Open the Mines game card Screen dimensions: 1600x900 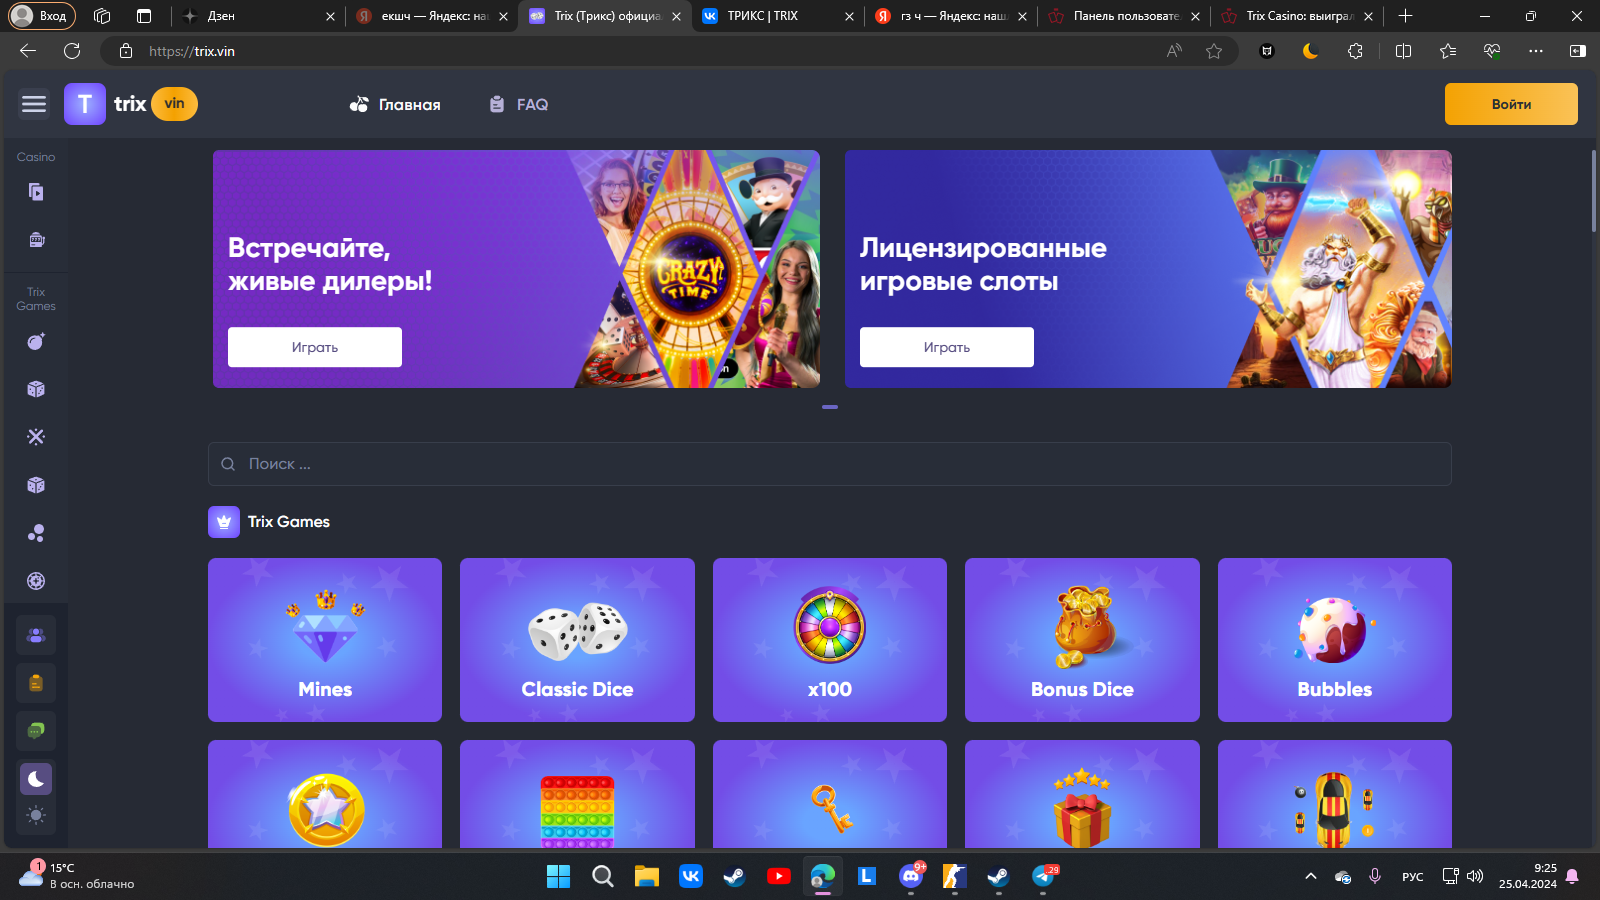coord(325,640)
